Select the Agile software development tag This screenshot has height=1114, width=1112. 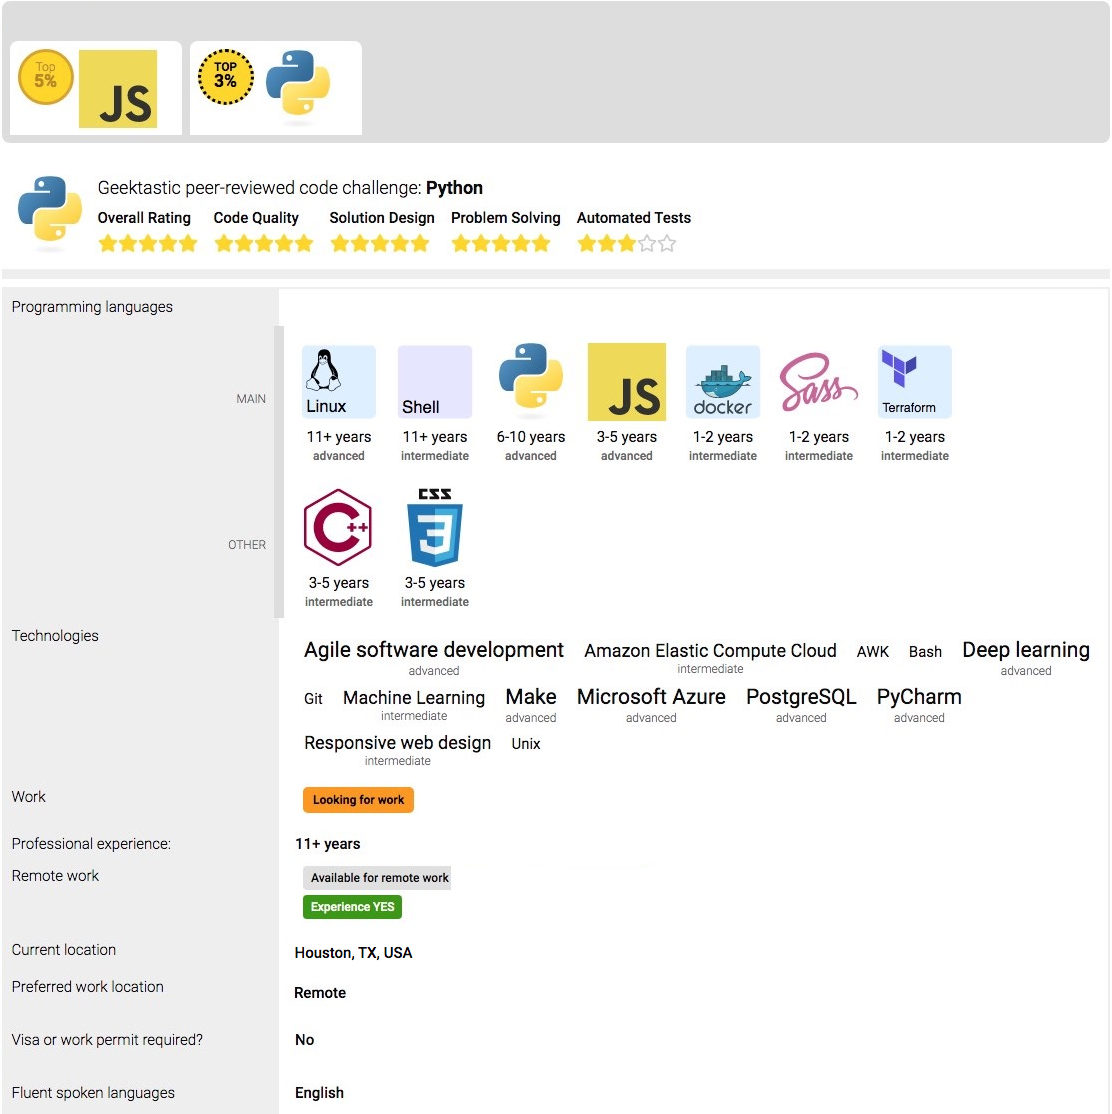point(434,650)
